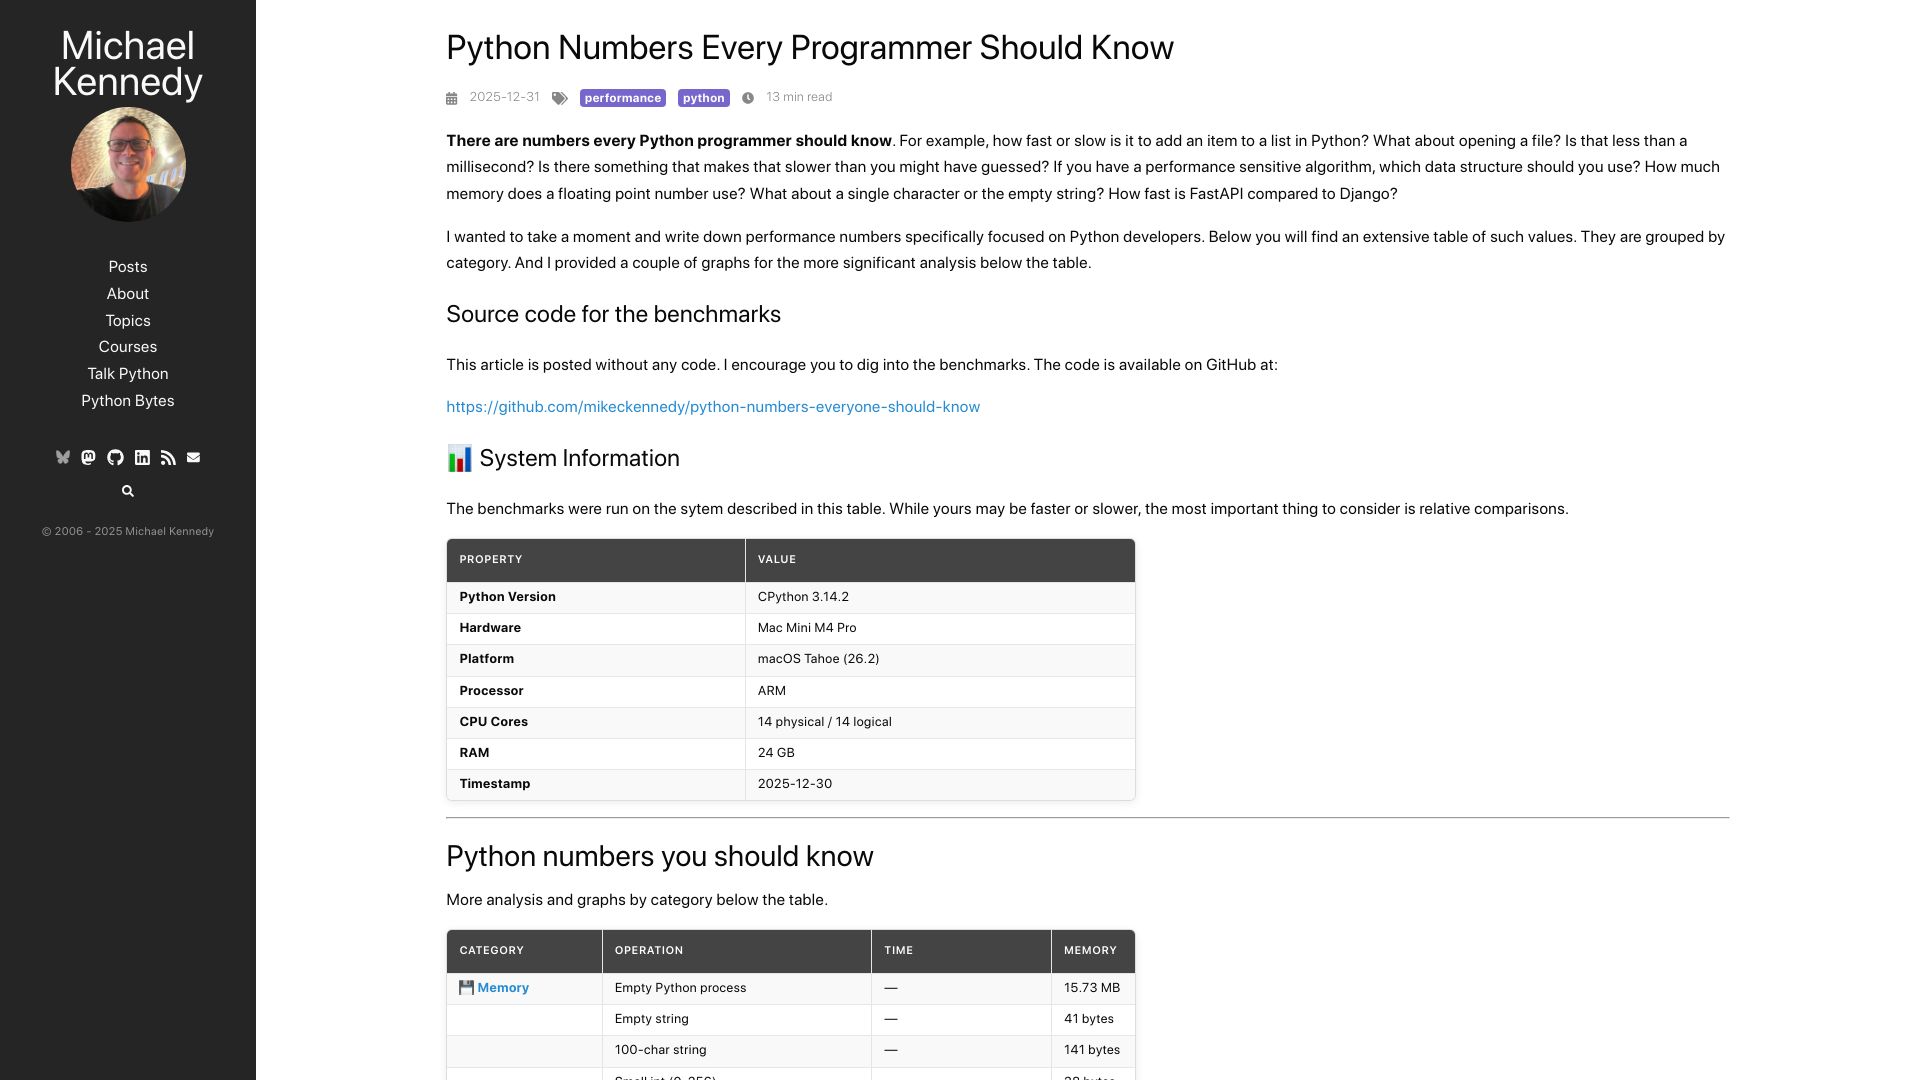Click Michael Kennedy site title

click(128, 63)
